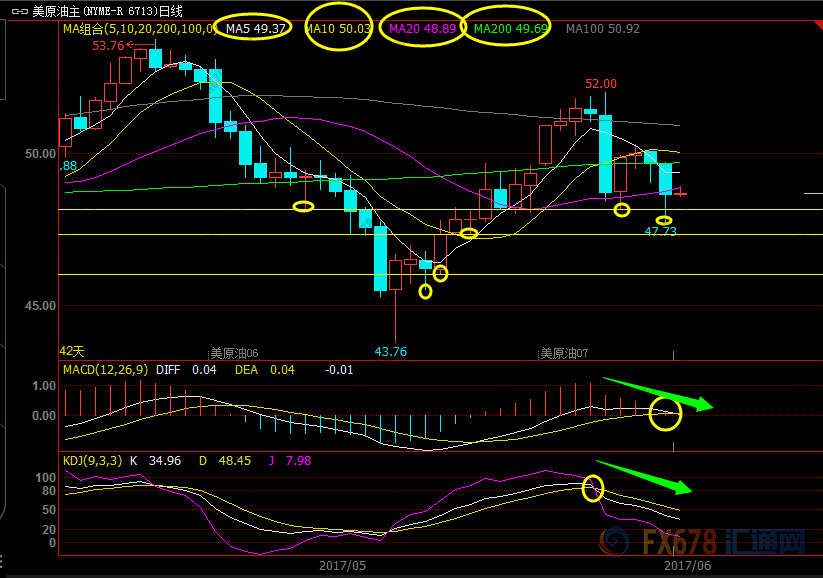
Task: Select the MA5 49.37 indicator label
Action: (x=257, y=29)
